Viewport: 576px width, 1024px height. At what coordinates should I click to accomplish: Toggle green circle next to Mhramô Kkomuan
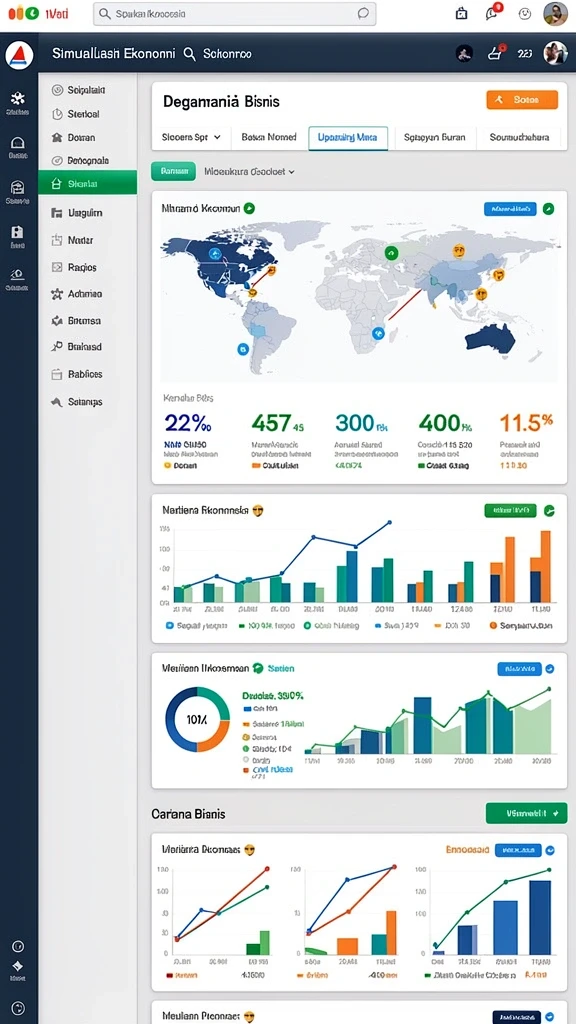[x=248, y=208]
